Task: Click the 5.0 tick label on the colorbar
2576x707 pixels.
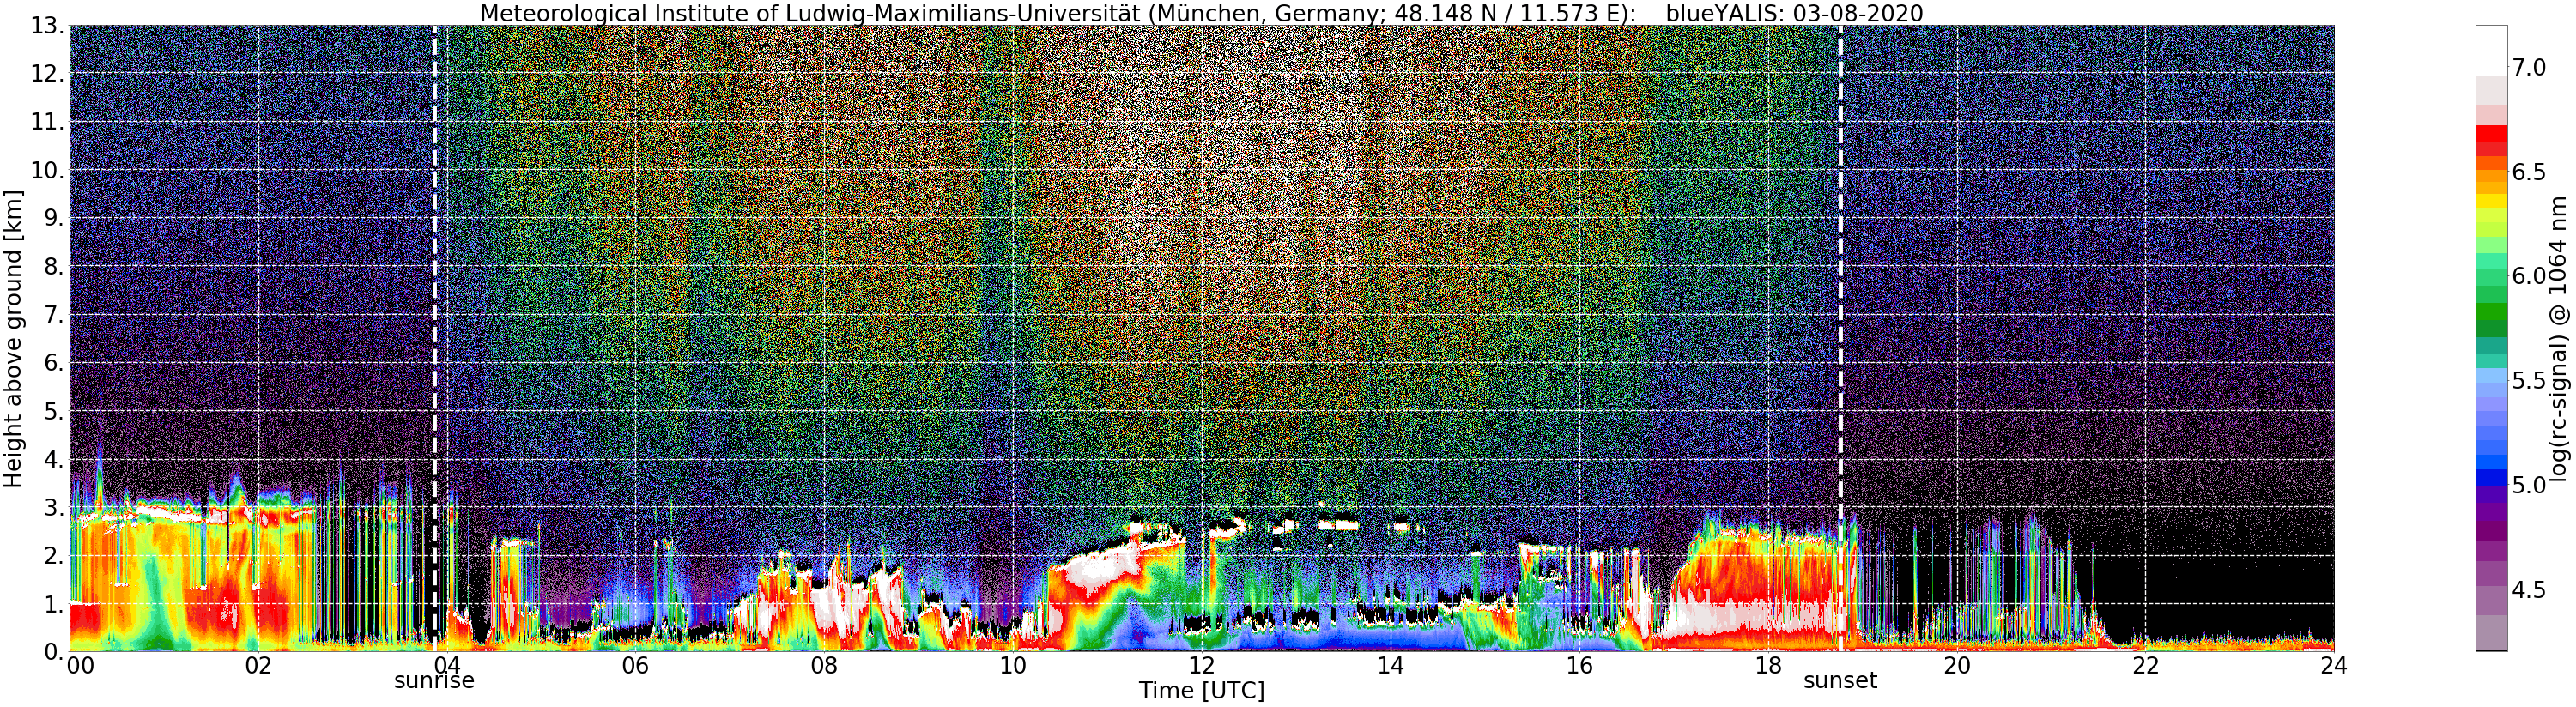Action: (2529, 485)
